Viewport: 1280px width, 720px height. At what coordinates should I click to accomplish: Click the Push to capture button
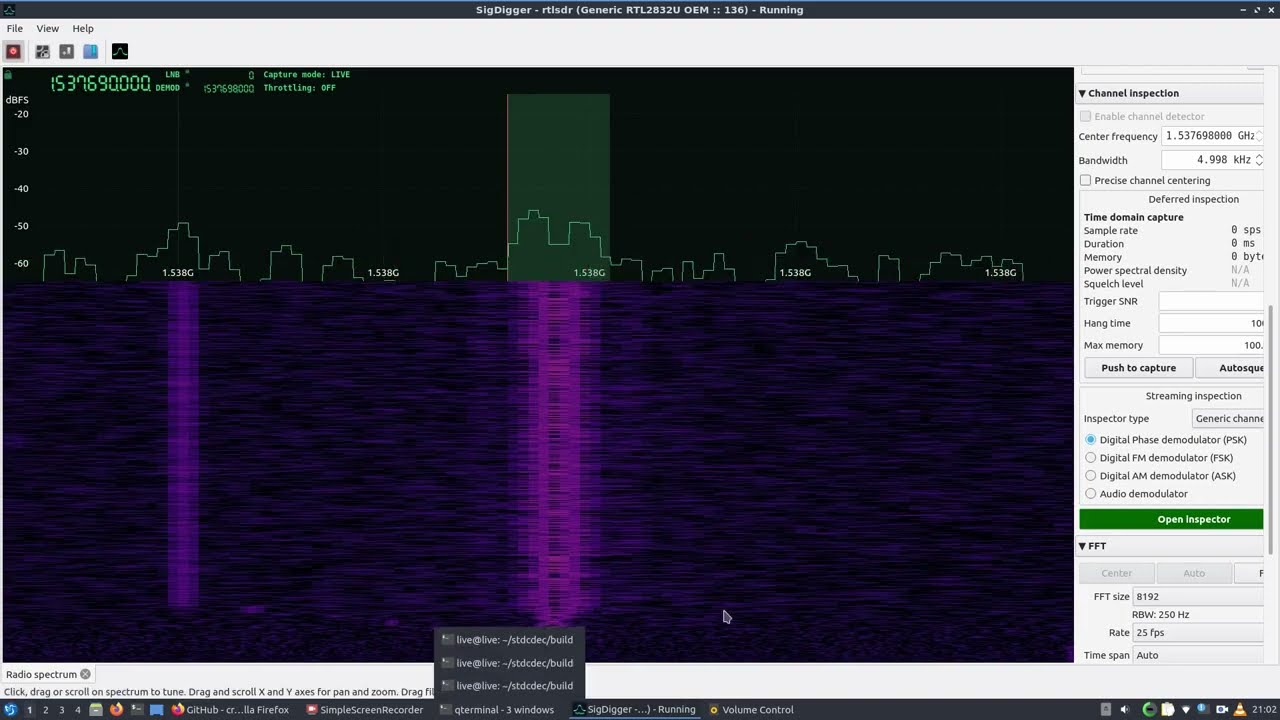(x=1138, y=368)
